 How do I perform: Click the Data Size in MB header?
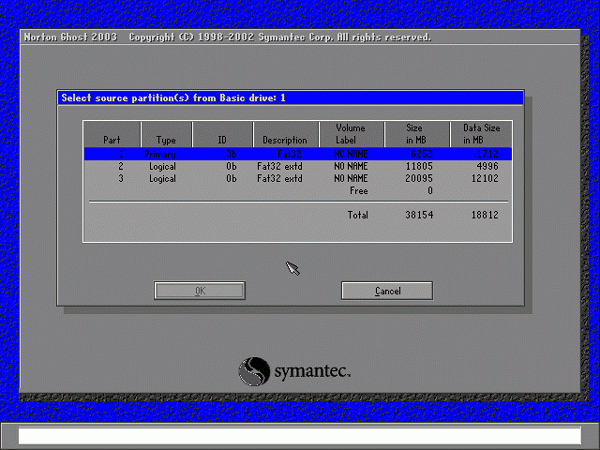481,134
